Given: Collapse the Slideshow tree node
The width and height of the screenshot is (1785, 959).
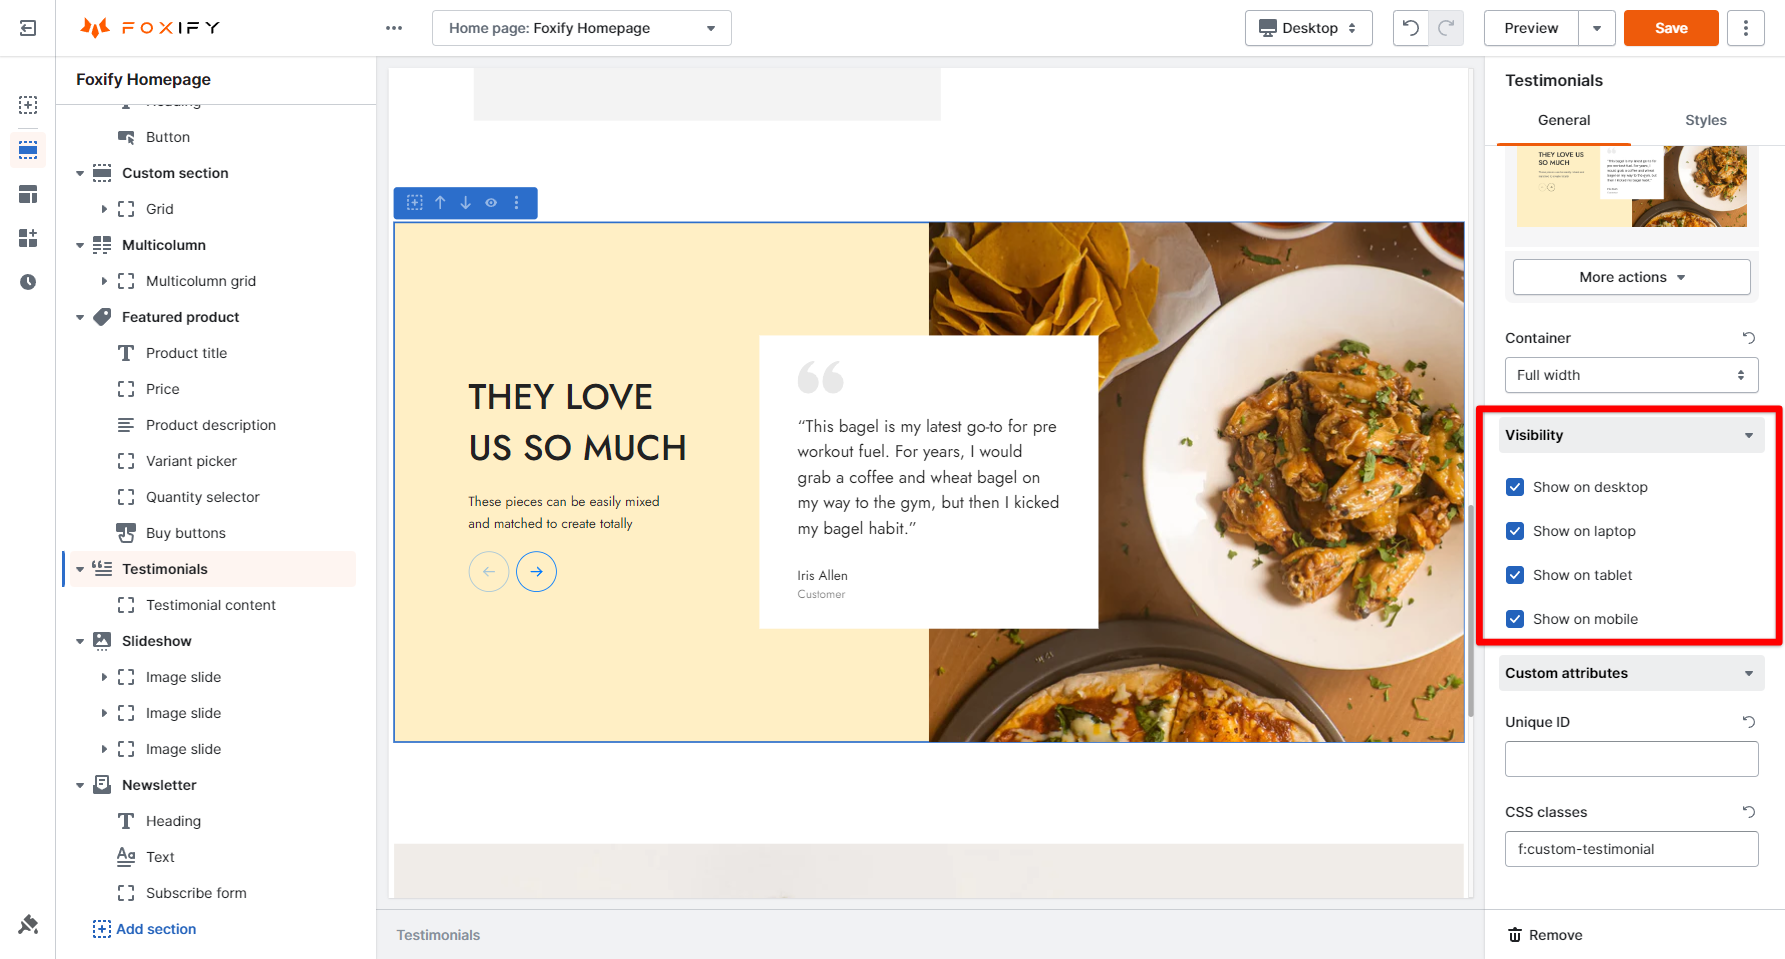Looking at the screenshot, I should pyautogui.click(x=80, y=641).
